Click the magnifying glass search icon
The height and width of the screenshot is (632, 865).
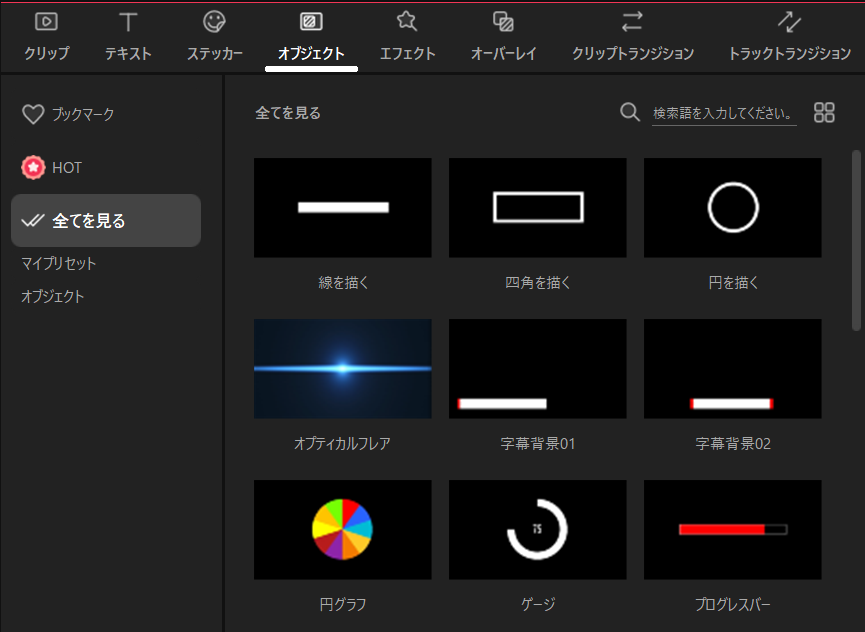point(630,112)
